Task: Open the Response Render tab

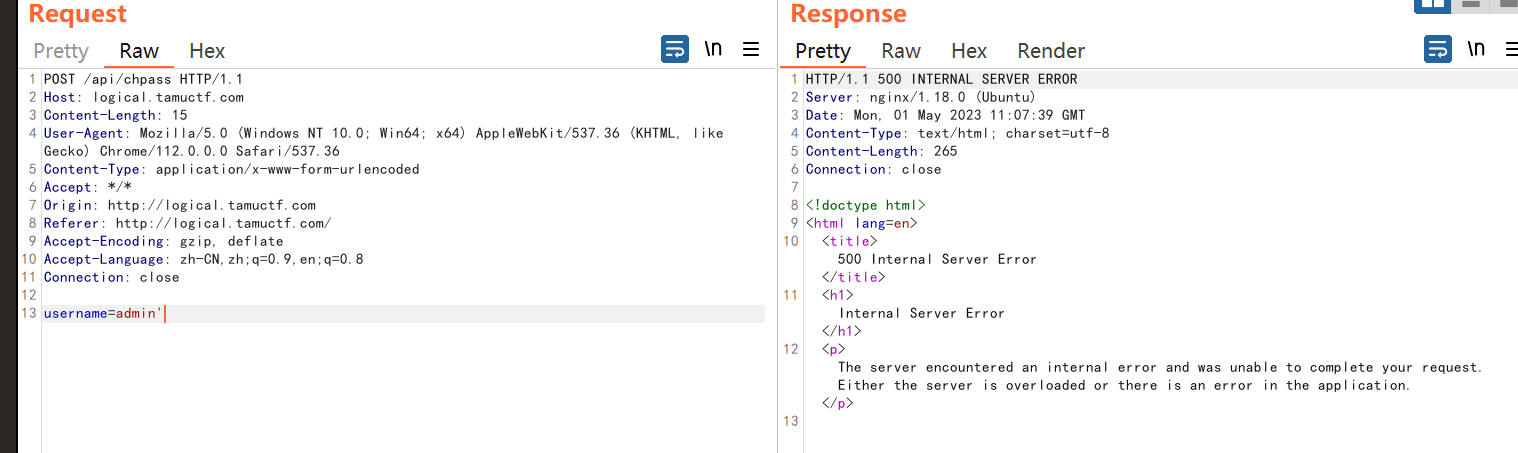Action: click(x=1051, y=51)
